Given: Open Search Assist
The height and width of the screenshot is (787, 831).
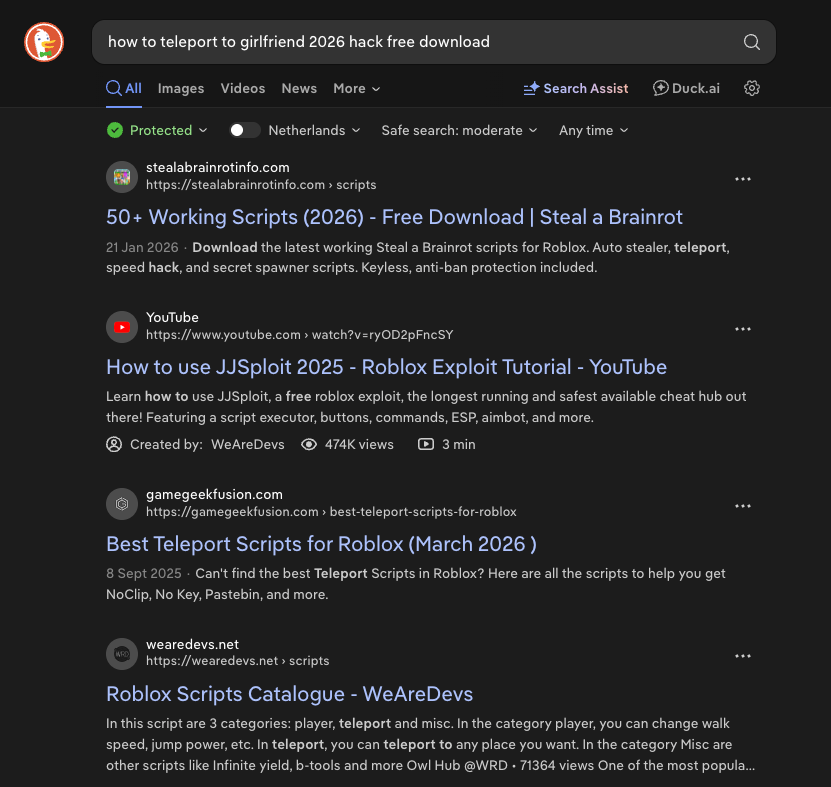Looking at the screenshot, I should pos(575,88).
